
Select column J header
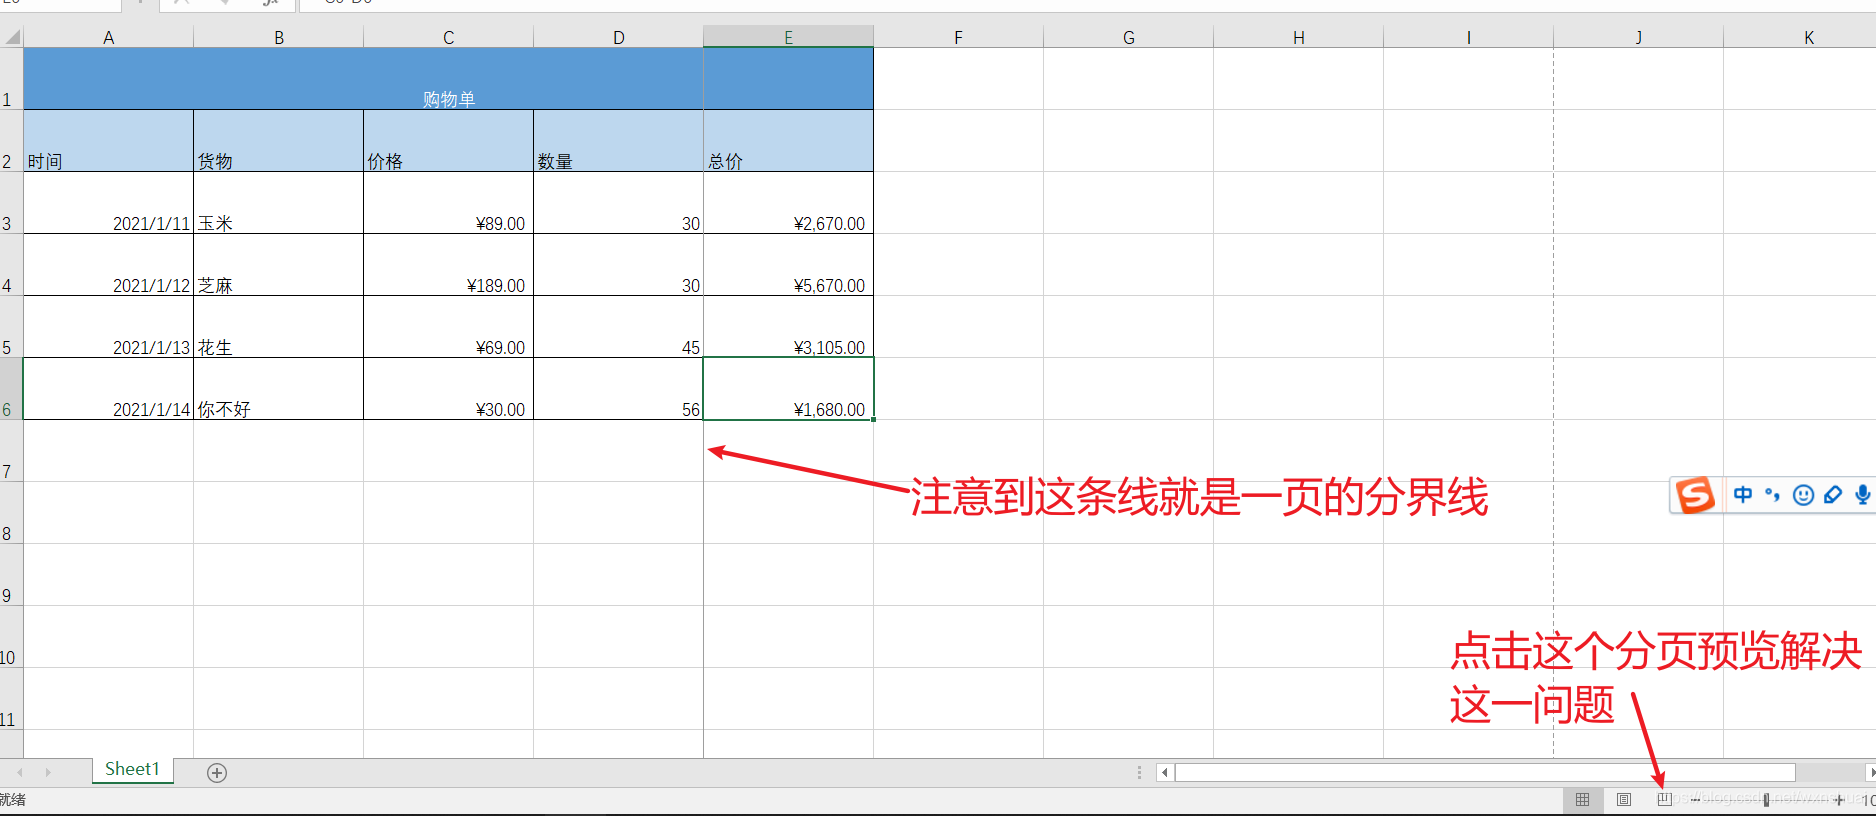(x=1639, y=37)
